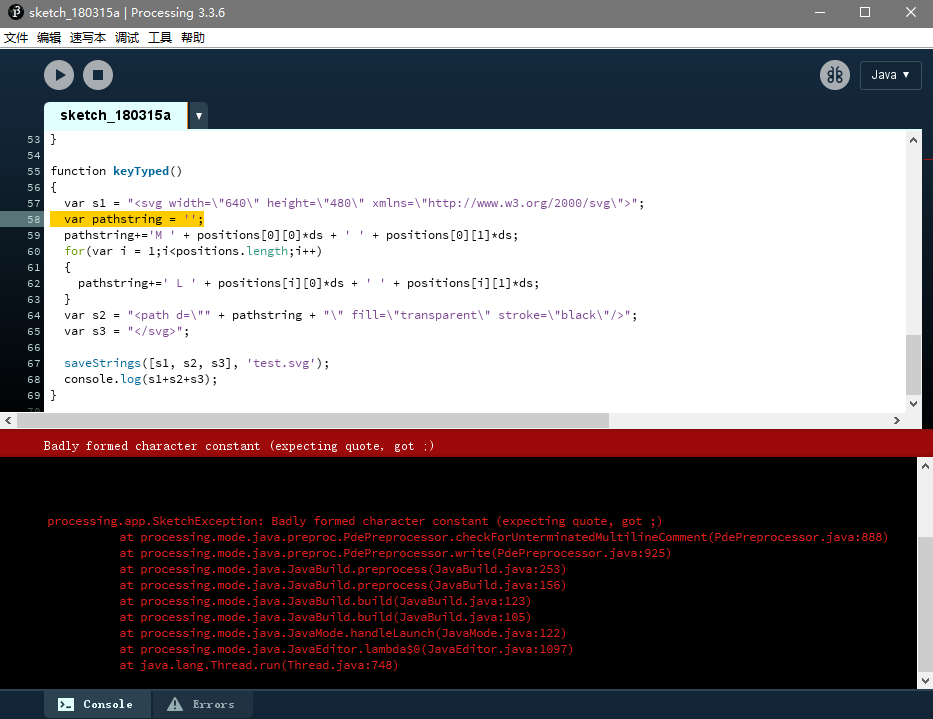Click the editor horizontal scrollbar thumb

[x=313, y=420]
